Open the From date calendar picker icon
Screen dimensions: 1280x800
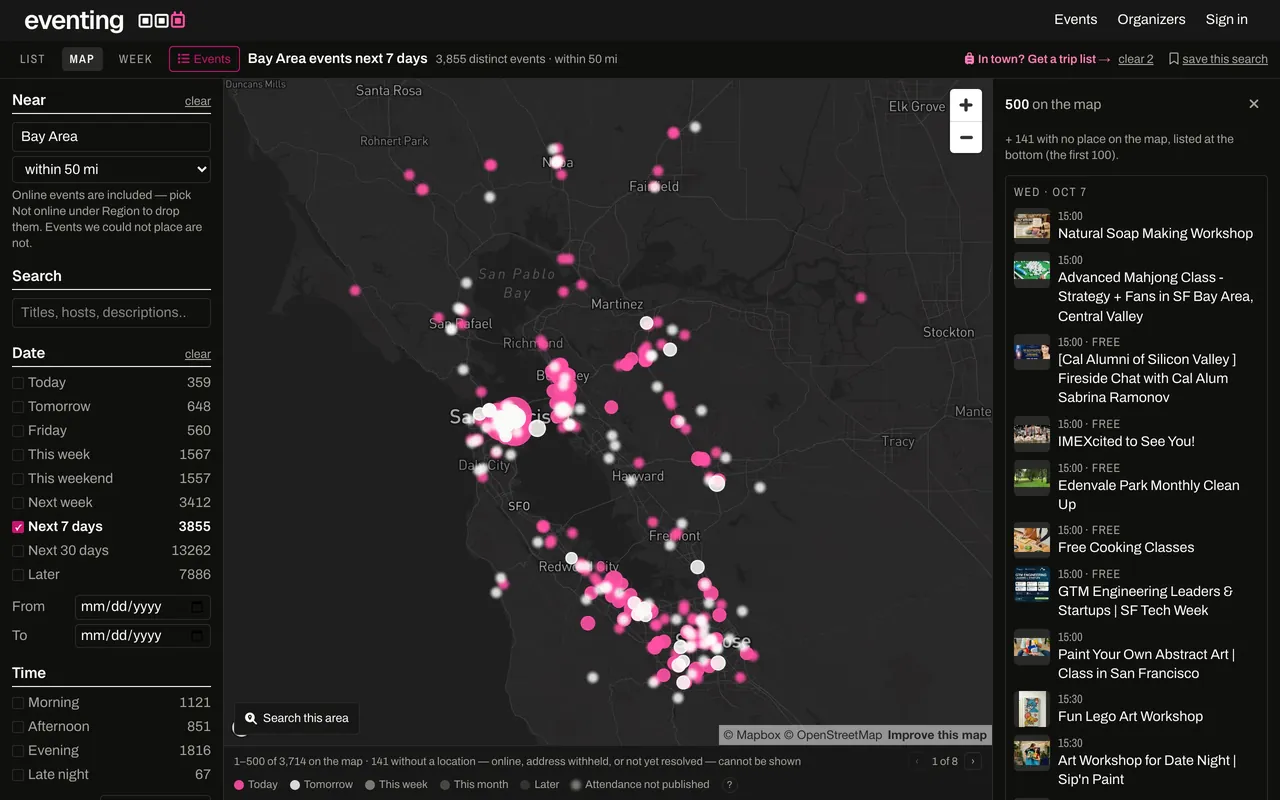click(198, 607)
